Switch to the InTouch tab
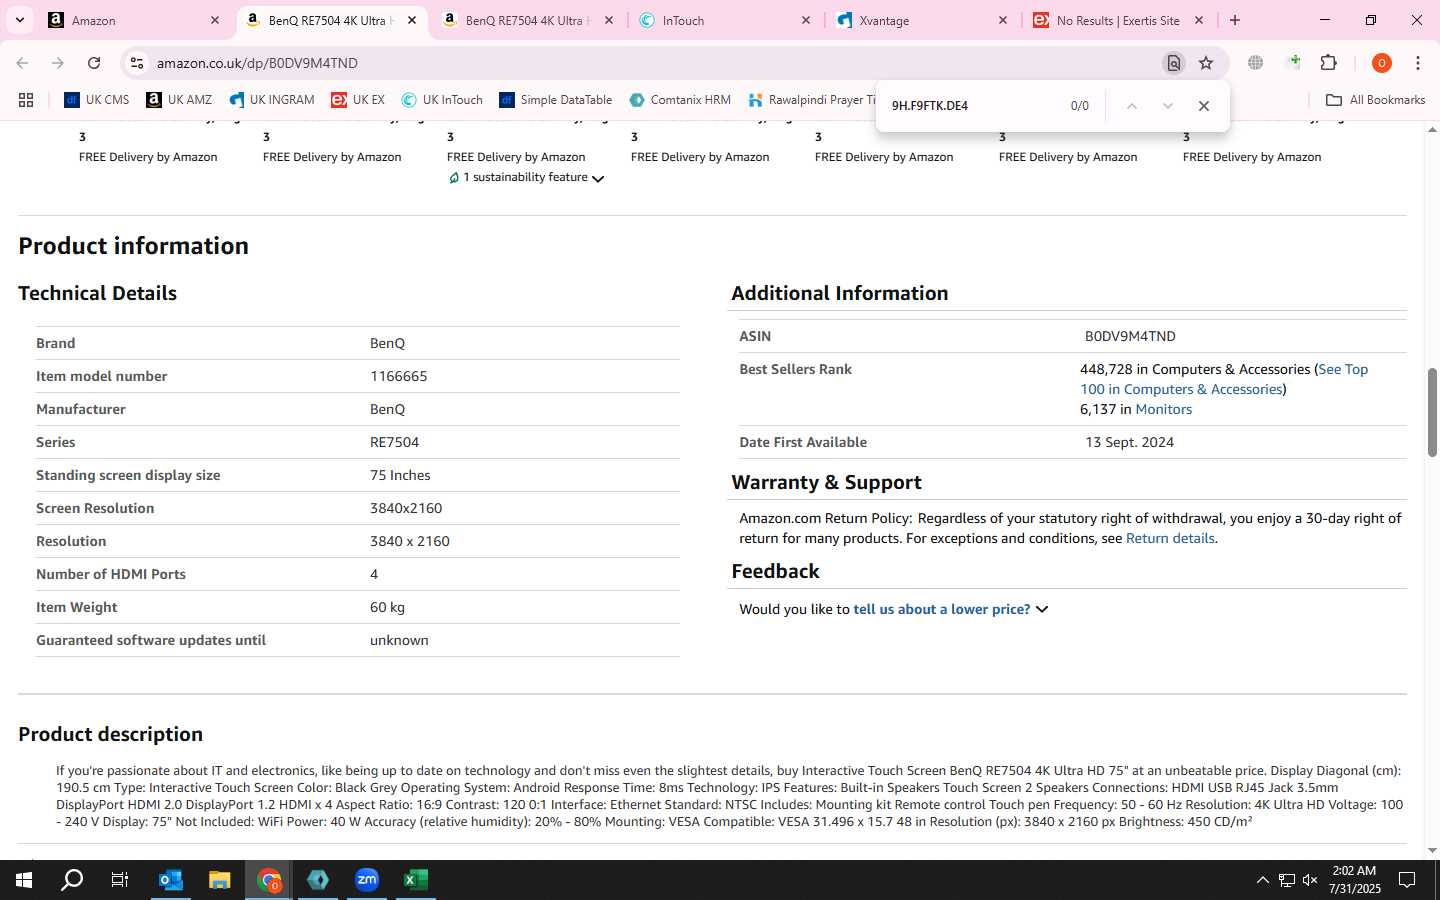The height and width of the screenshot is (900, 1440). tap(725, 20)
